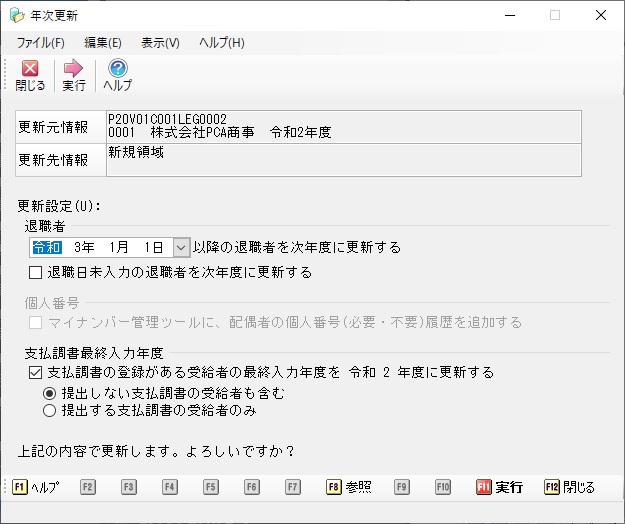Click the 新規領域 update destination field
The width and height of the screenshot is (625, 524).
[343, 160]
